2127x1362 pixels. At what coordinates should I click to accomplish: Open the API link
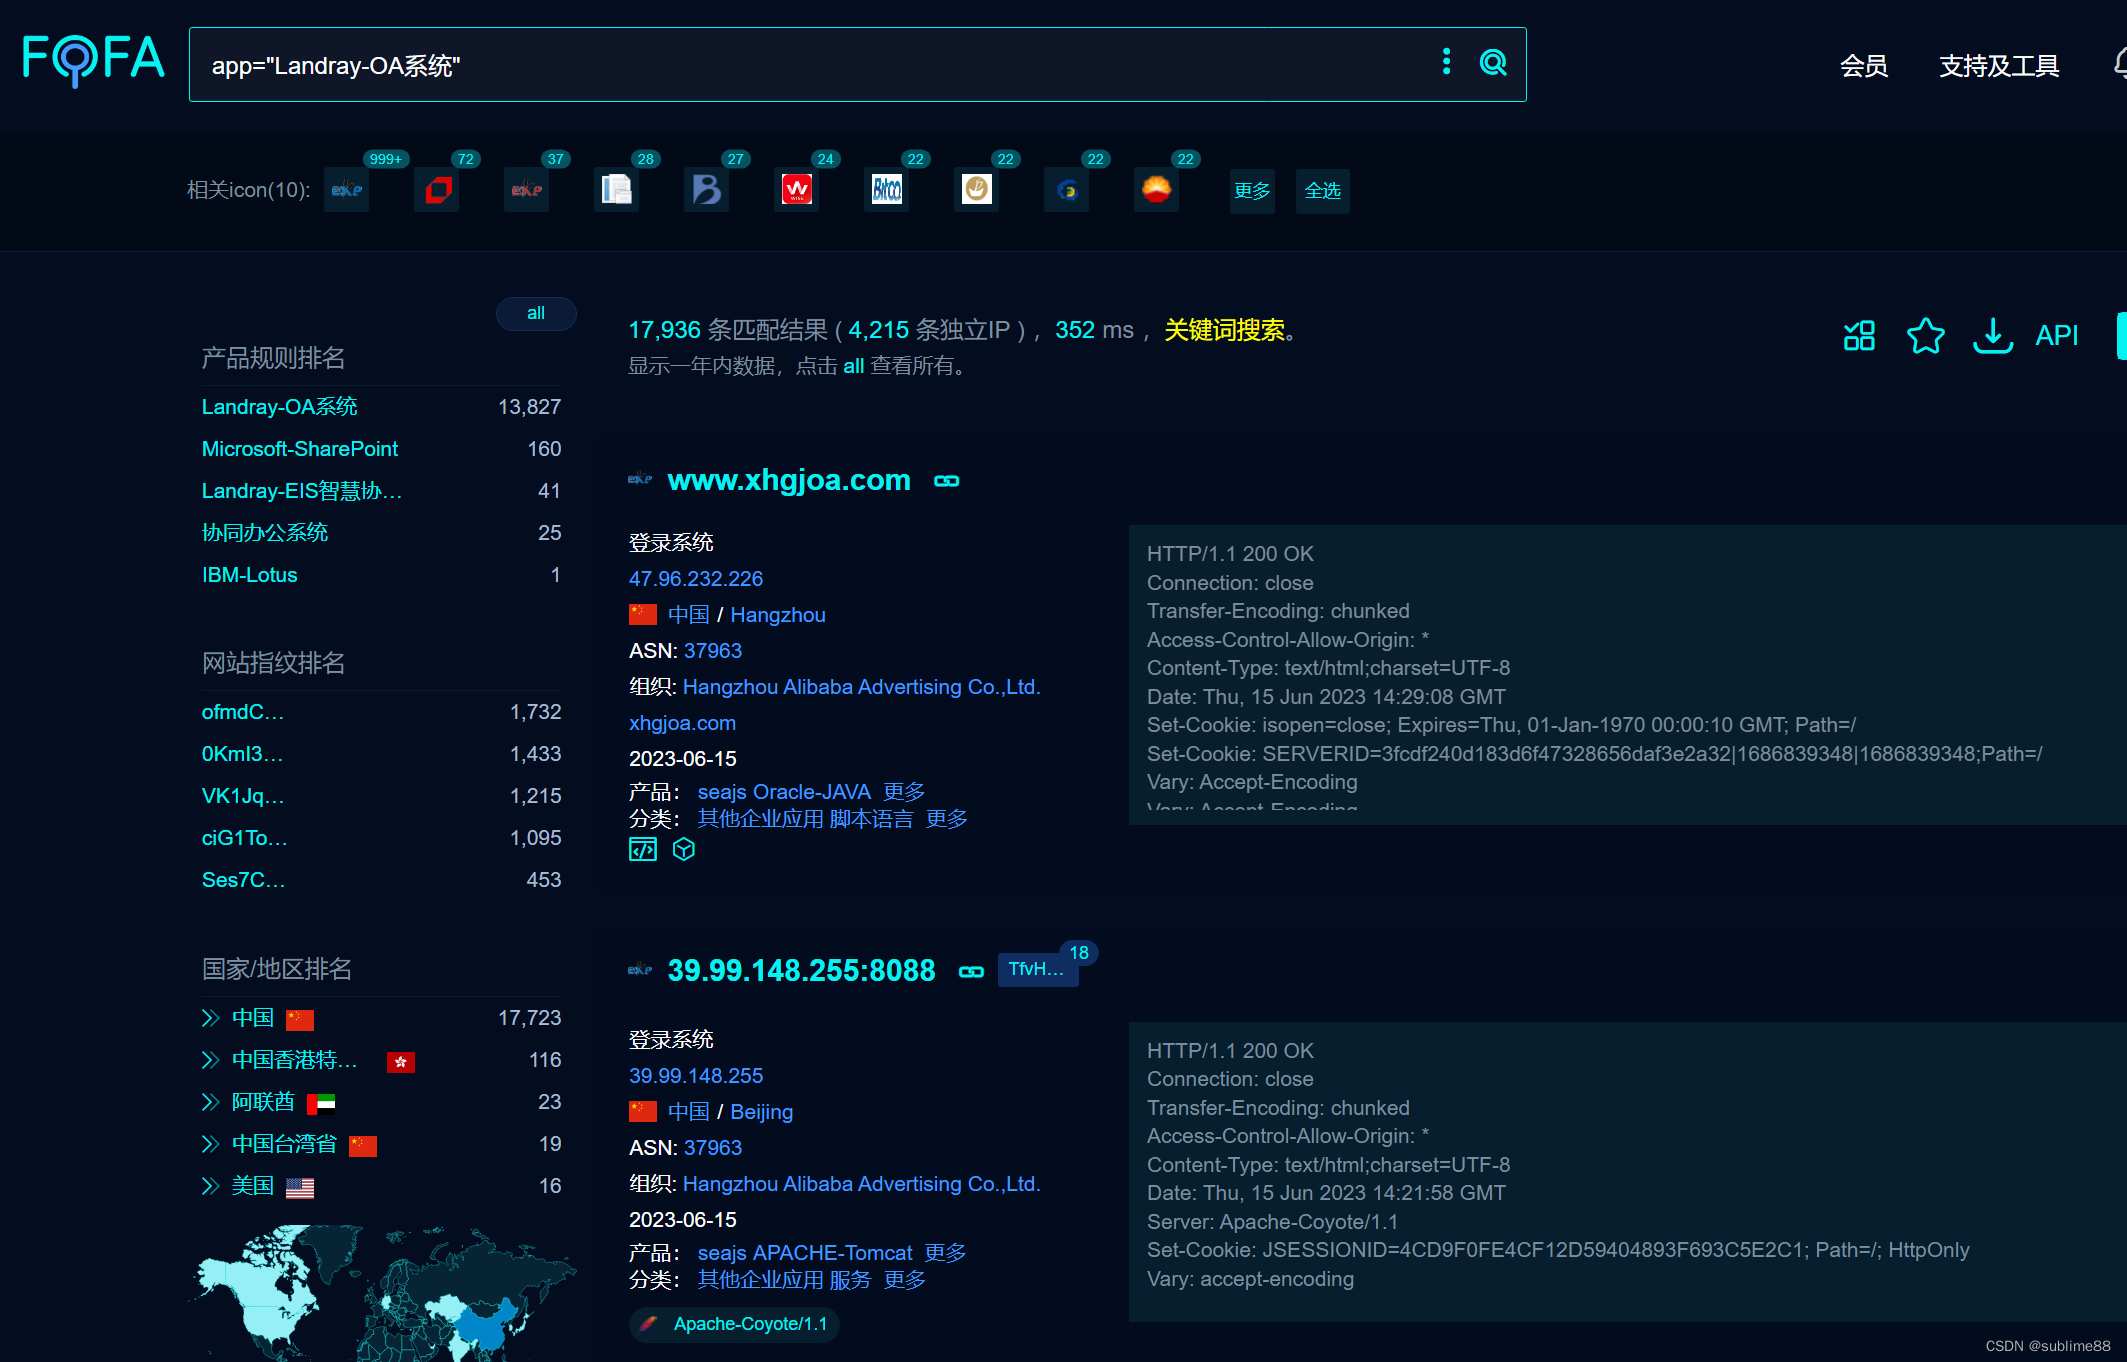(2056, 335)
